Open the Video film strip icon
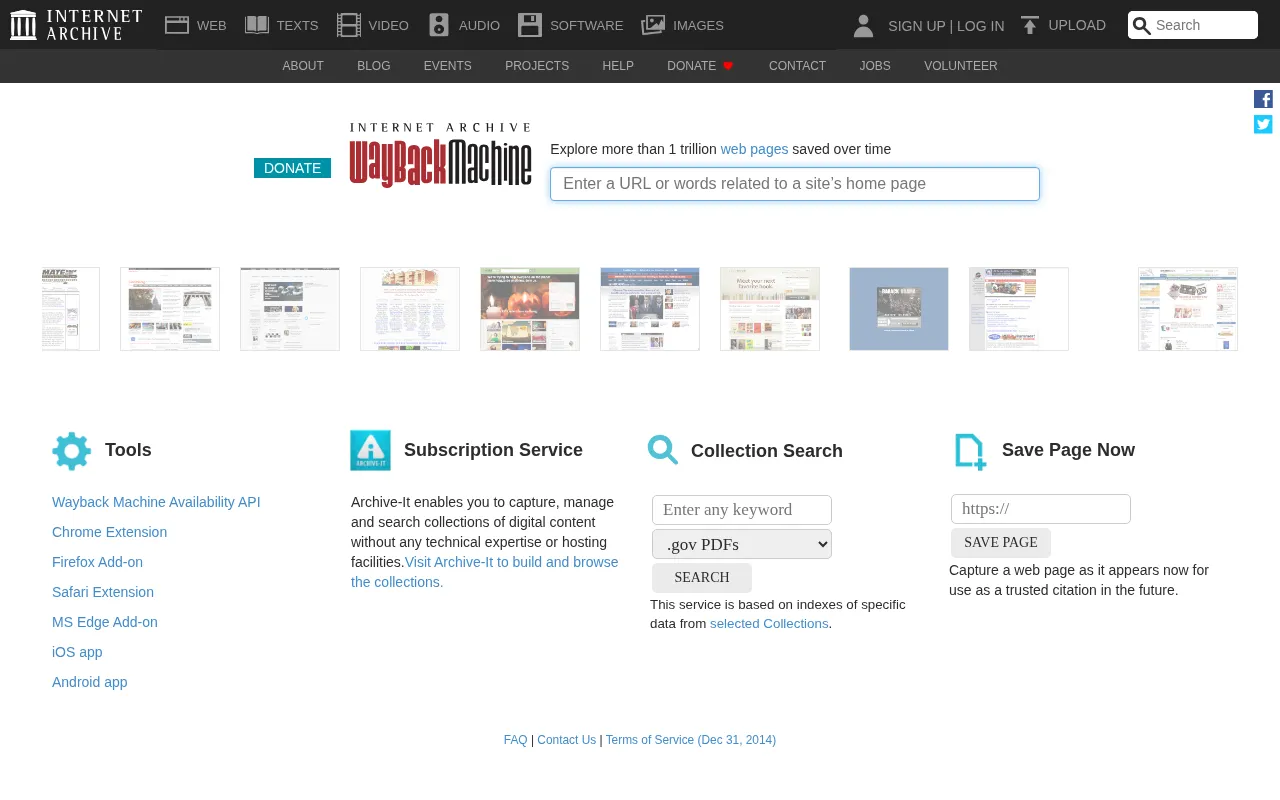This screenshot has height=800, width=1280. [x=348, y=25]
